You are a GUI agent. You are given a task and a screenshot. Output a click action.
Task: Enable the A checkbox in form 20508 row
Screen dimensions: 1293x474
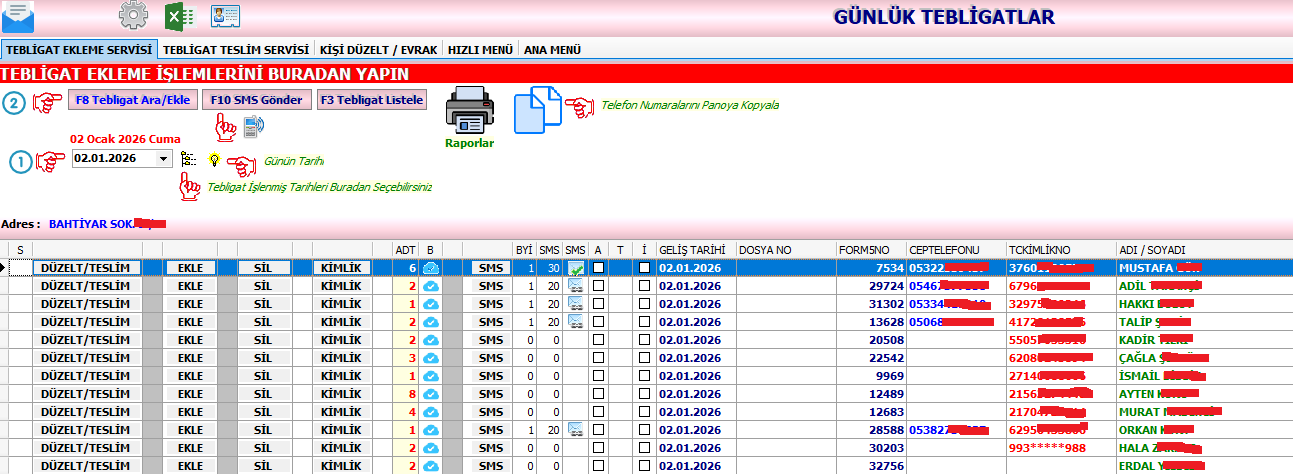pos(598,340)
